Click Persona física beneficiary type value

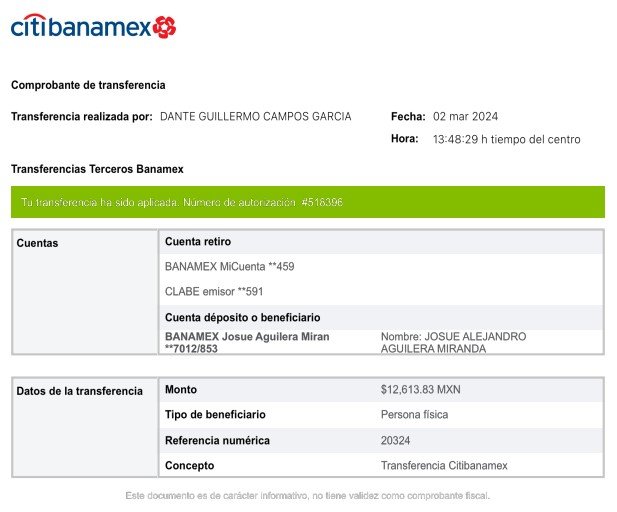[x=414, y=415]
